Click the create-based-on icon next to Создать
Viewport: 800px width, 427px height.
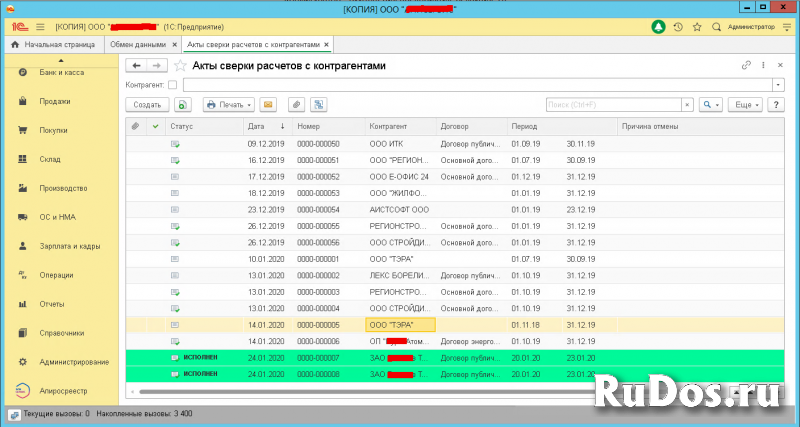coord(182,104)
